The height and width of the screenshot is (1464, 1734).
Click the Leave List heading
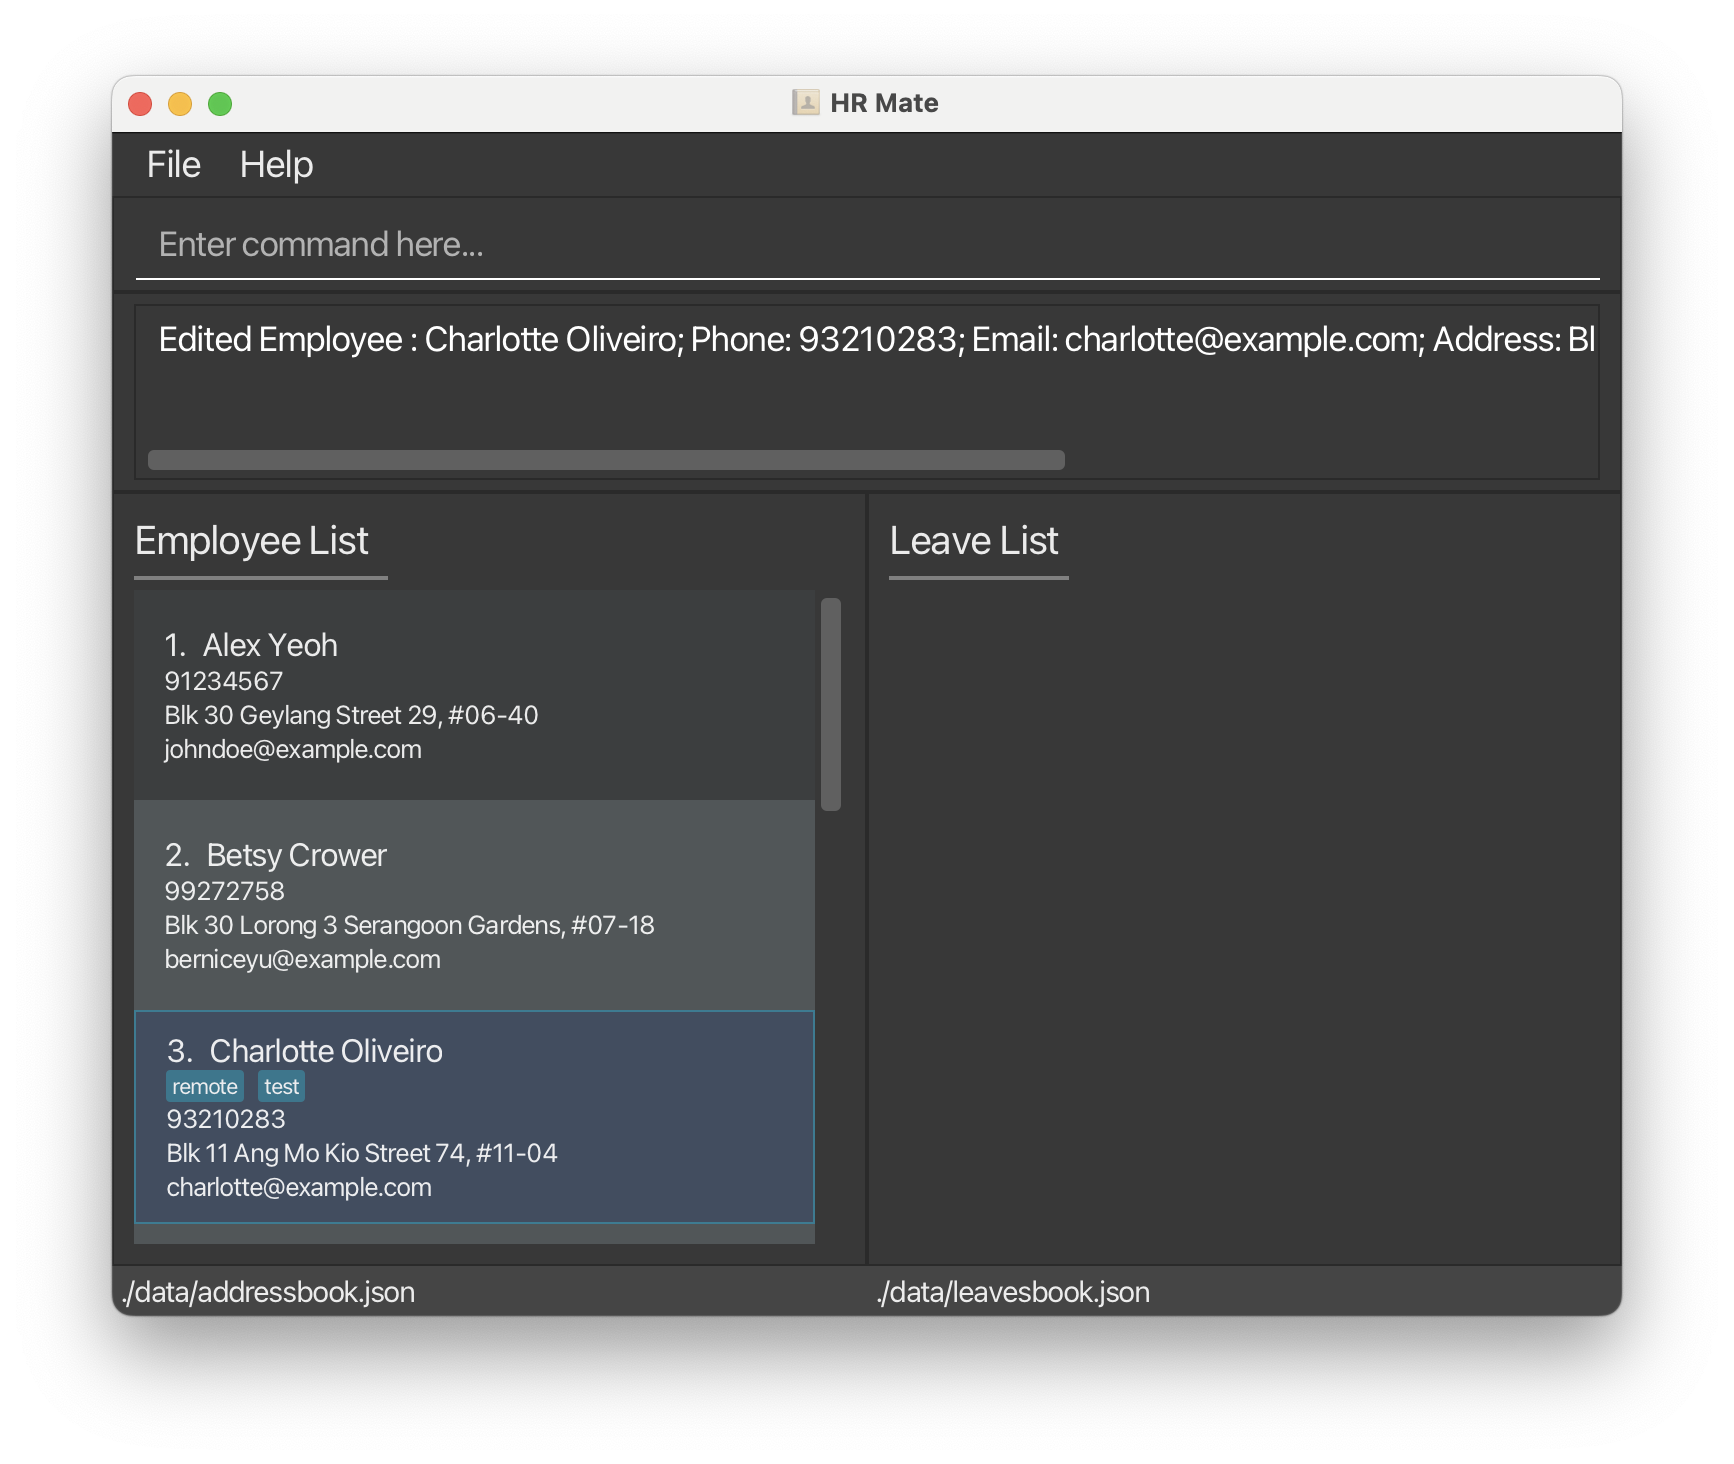click(x=974, y=541)
